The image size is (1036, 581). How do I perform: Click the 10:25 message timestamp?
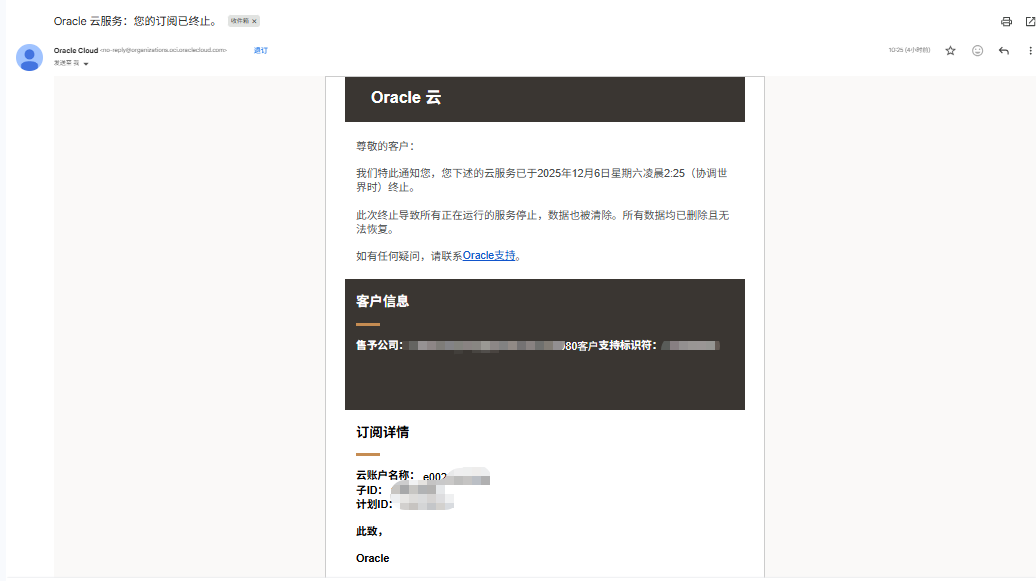[908, 50]
